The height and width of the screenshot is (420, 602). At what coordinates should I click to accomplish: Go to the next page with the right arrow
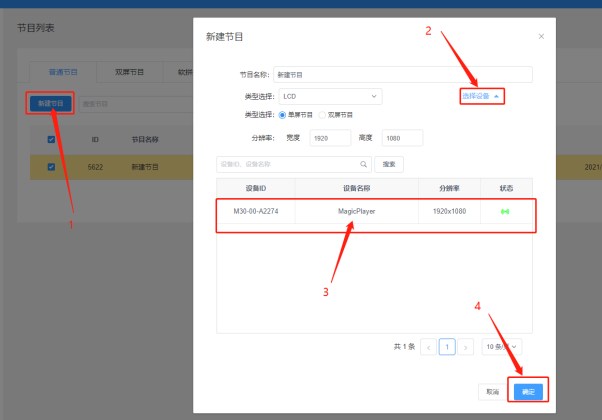[x=467, y=347]
